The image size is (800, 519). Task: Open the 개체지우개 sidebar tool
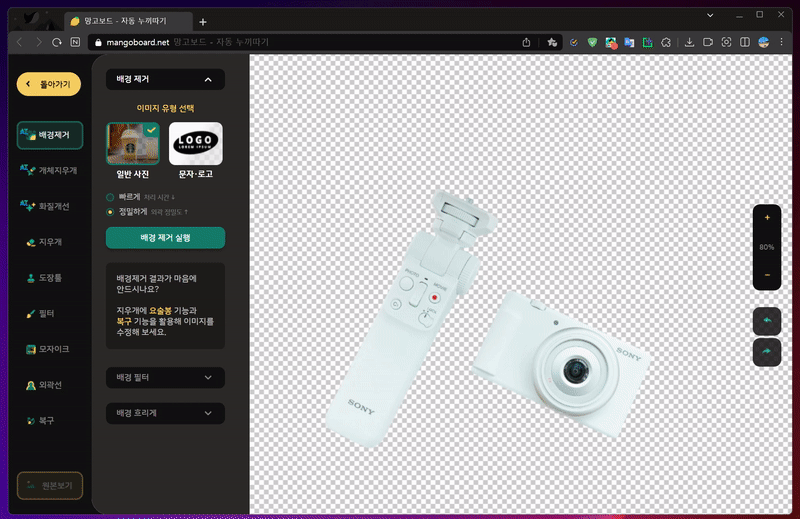tap(49, 170)
